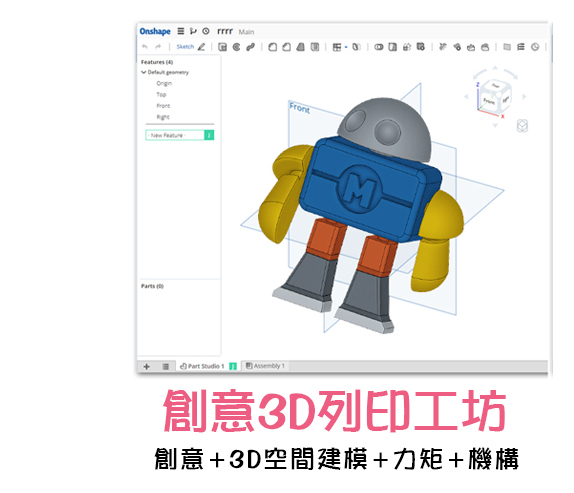
Task: Add a new tab with plus button
Action: (x=147, y=366)
